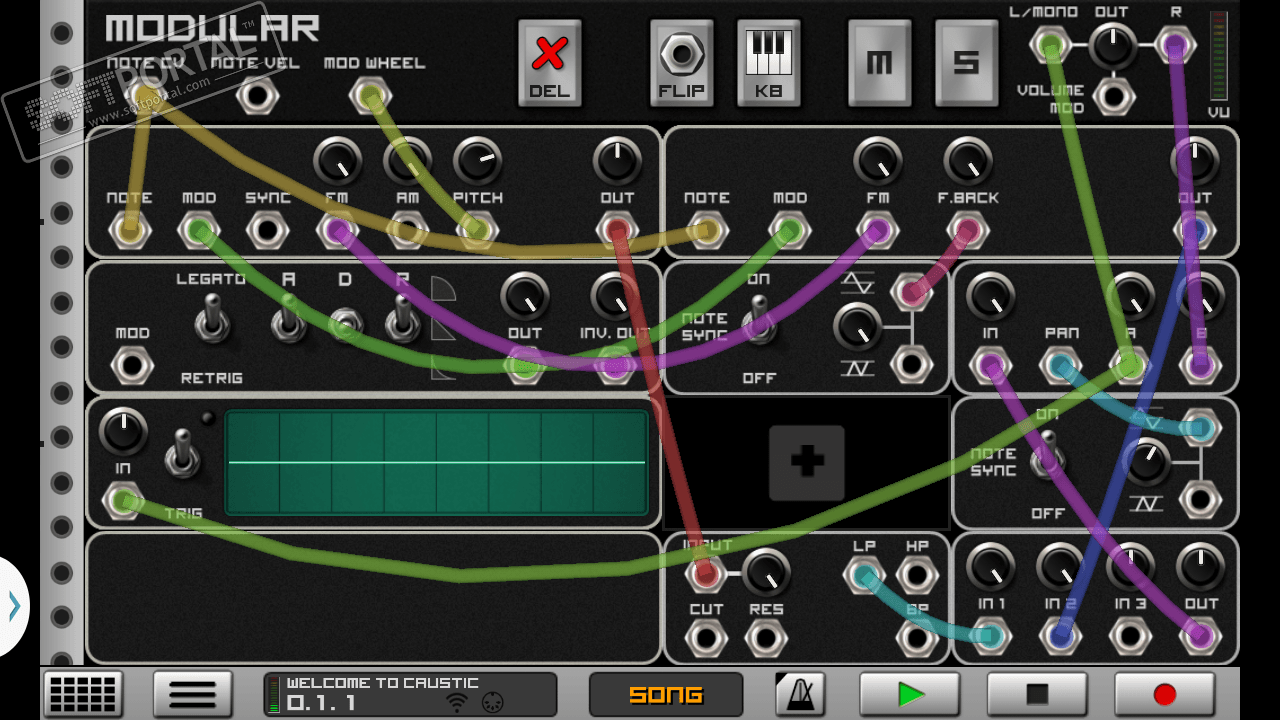This screenshot has width=1280, height=720.
Task: Click the filter HP output jack
Action: [x=916, y=575]
